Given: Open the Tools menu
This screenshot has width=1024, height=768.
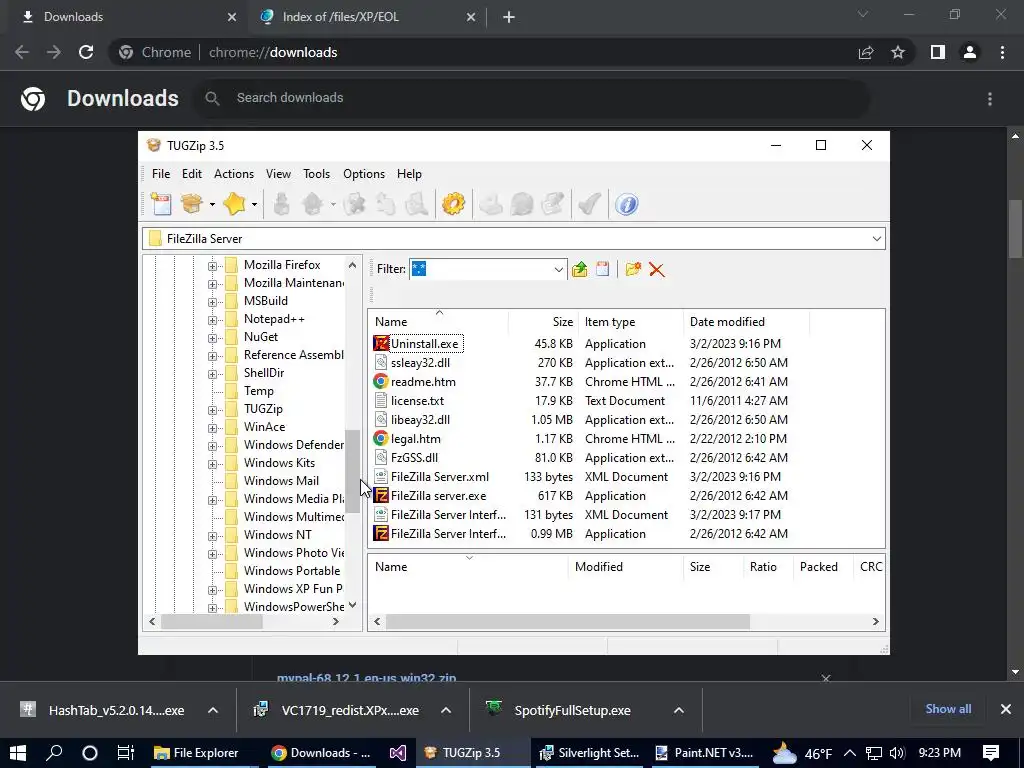Looking at the screenshot, I should (x=316, y=174).
